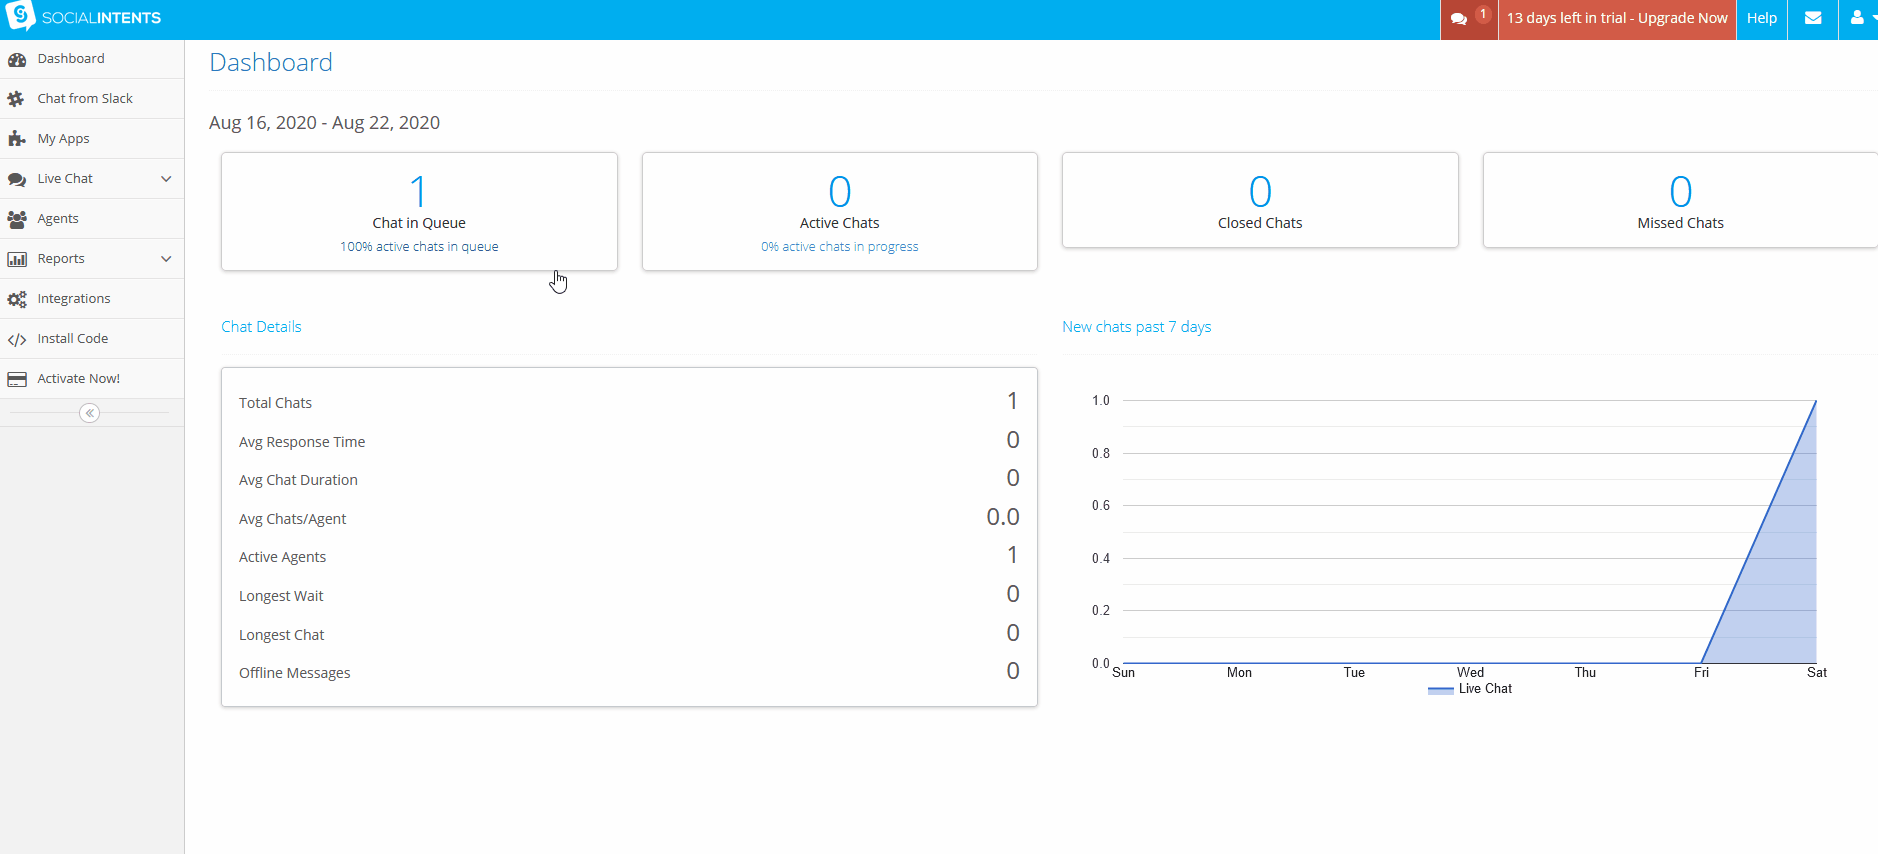Click the Avg Response Time label

coord(302,442)
